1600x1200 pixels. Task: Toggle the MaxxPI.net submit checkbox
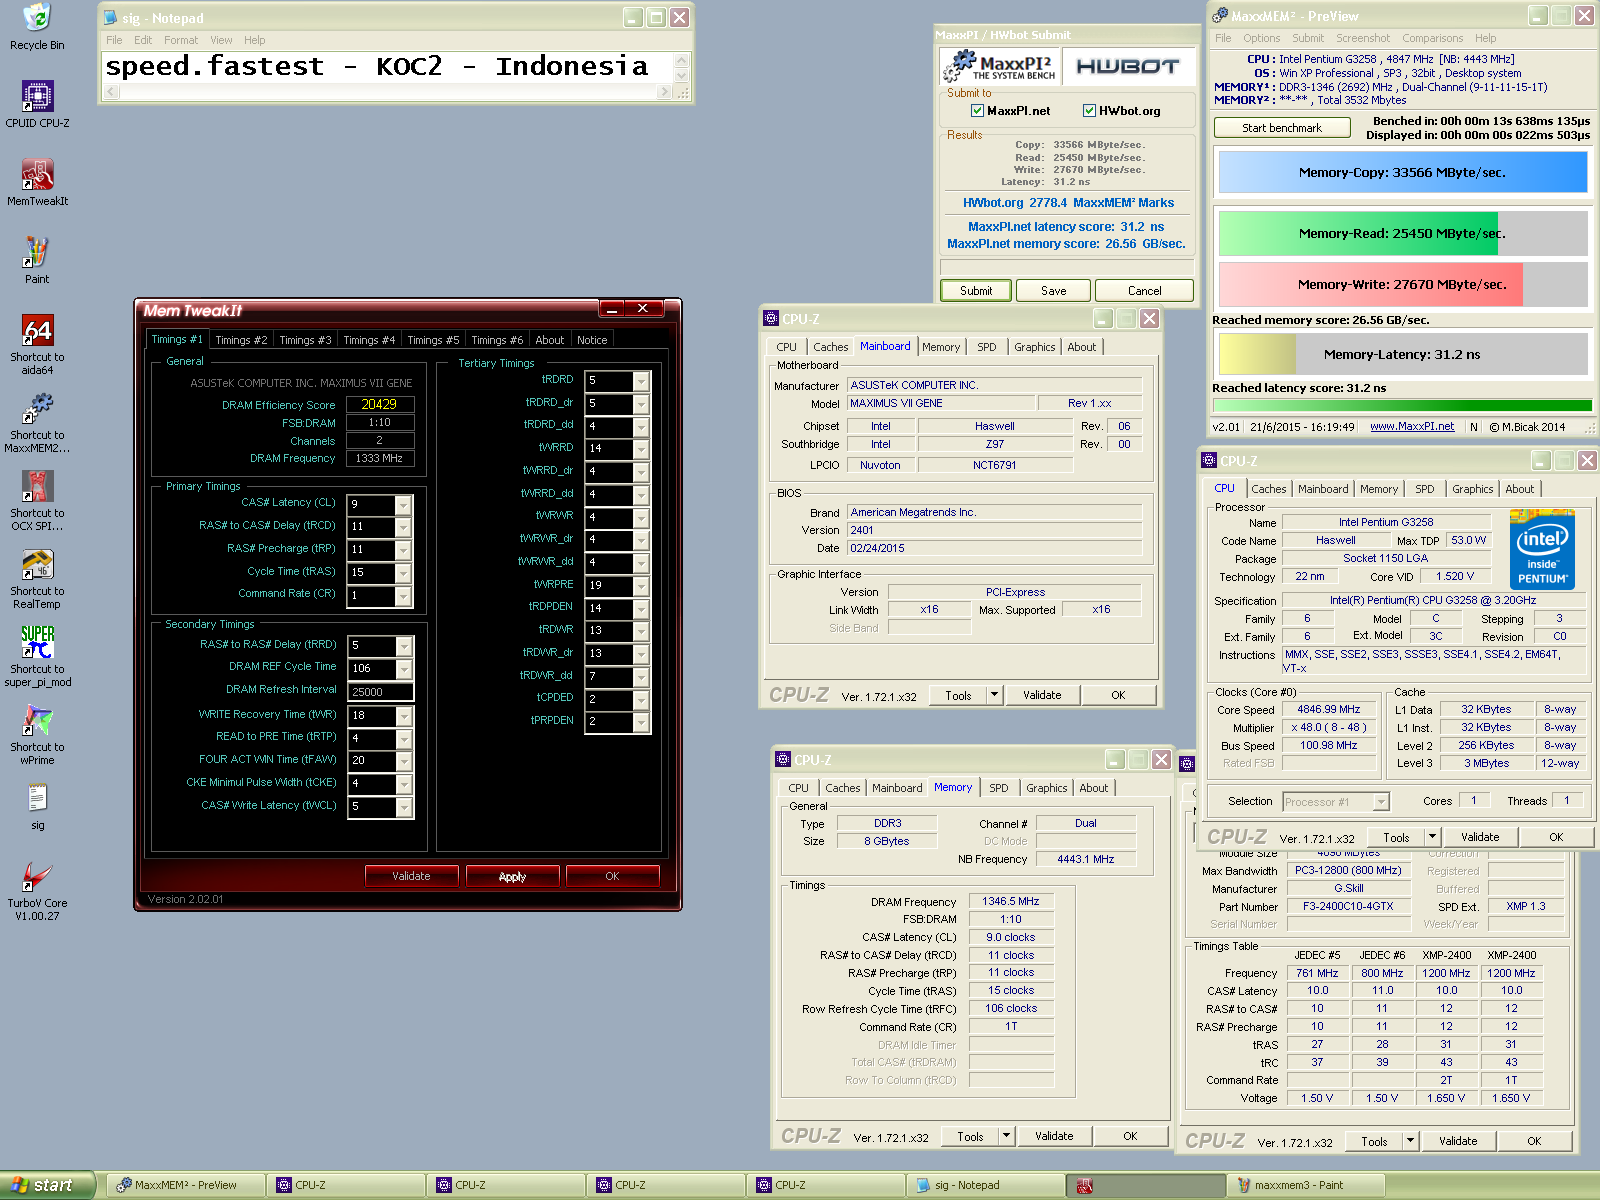[977, 111]
